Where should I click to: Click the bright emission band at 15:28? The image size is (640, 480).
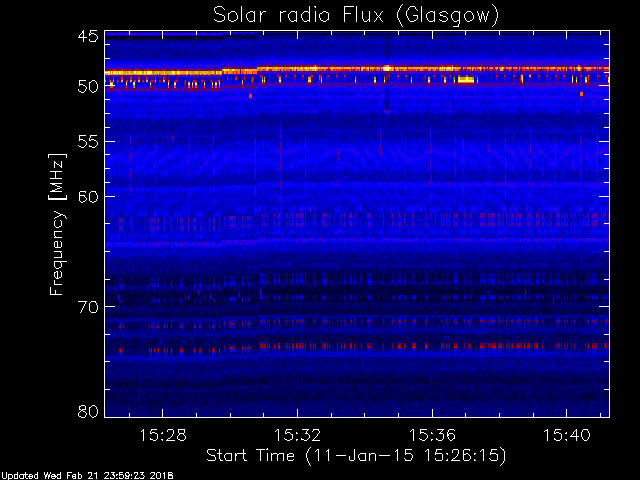tap(167, 73)
